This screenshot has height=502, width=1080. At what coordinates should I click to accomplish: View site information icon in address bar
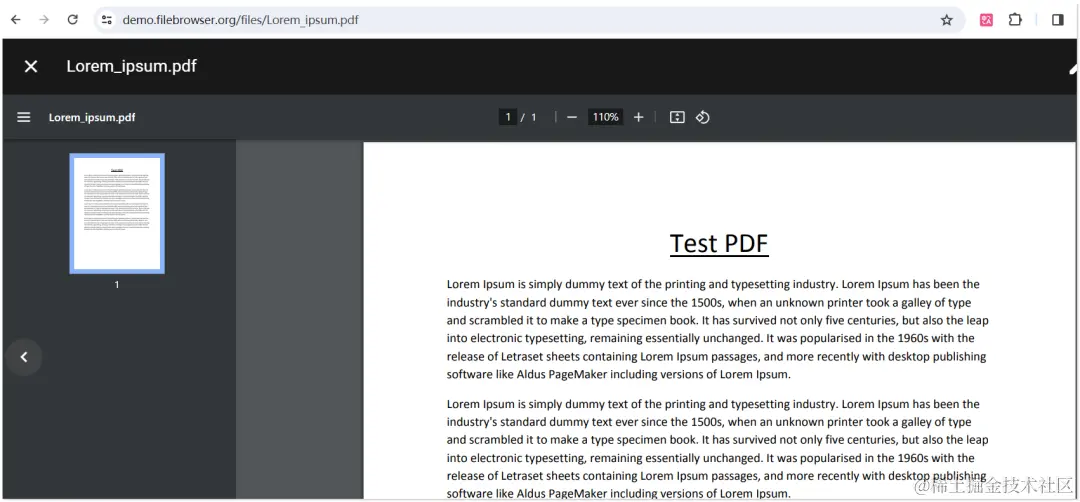[107, 20]
